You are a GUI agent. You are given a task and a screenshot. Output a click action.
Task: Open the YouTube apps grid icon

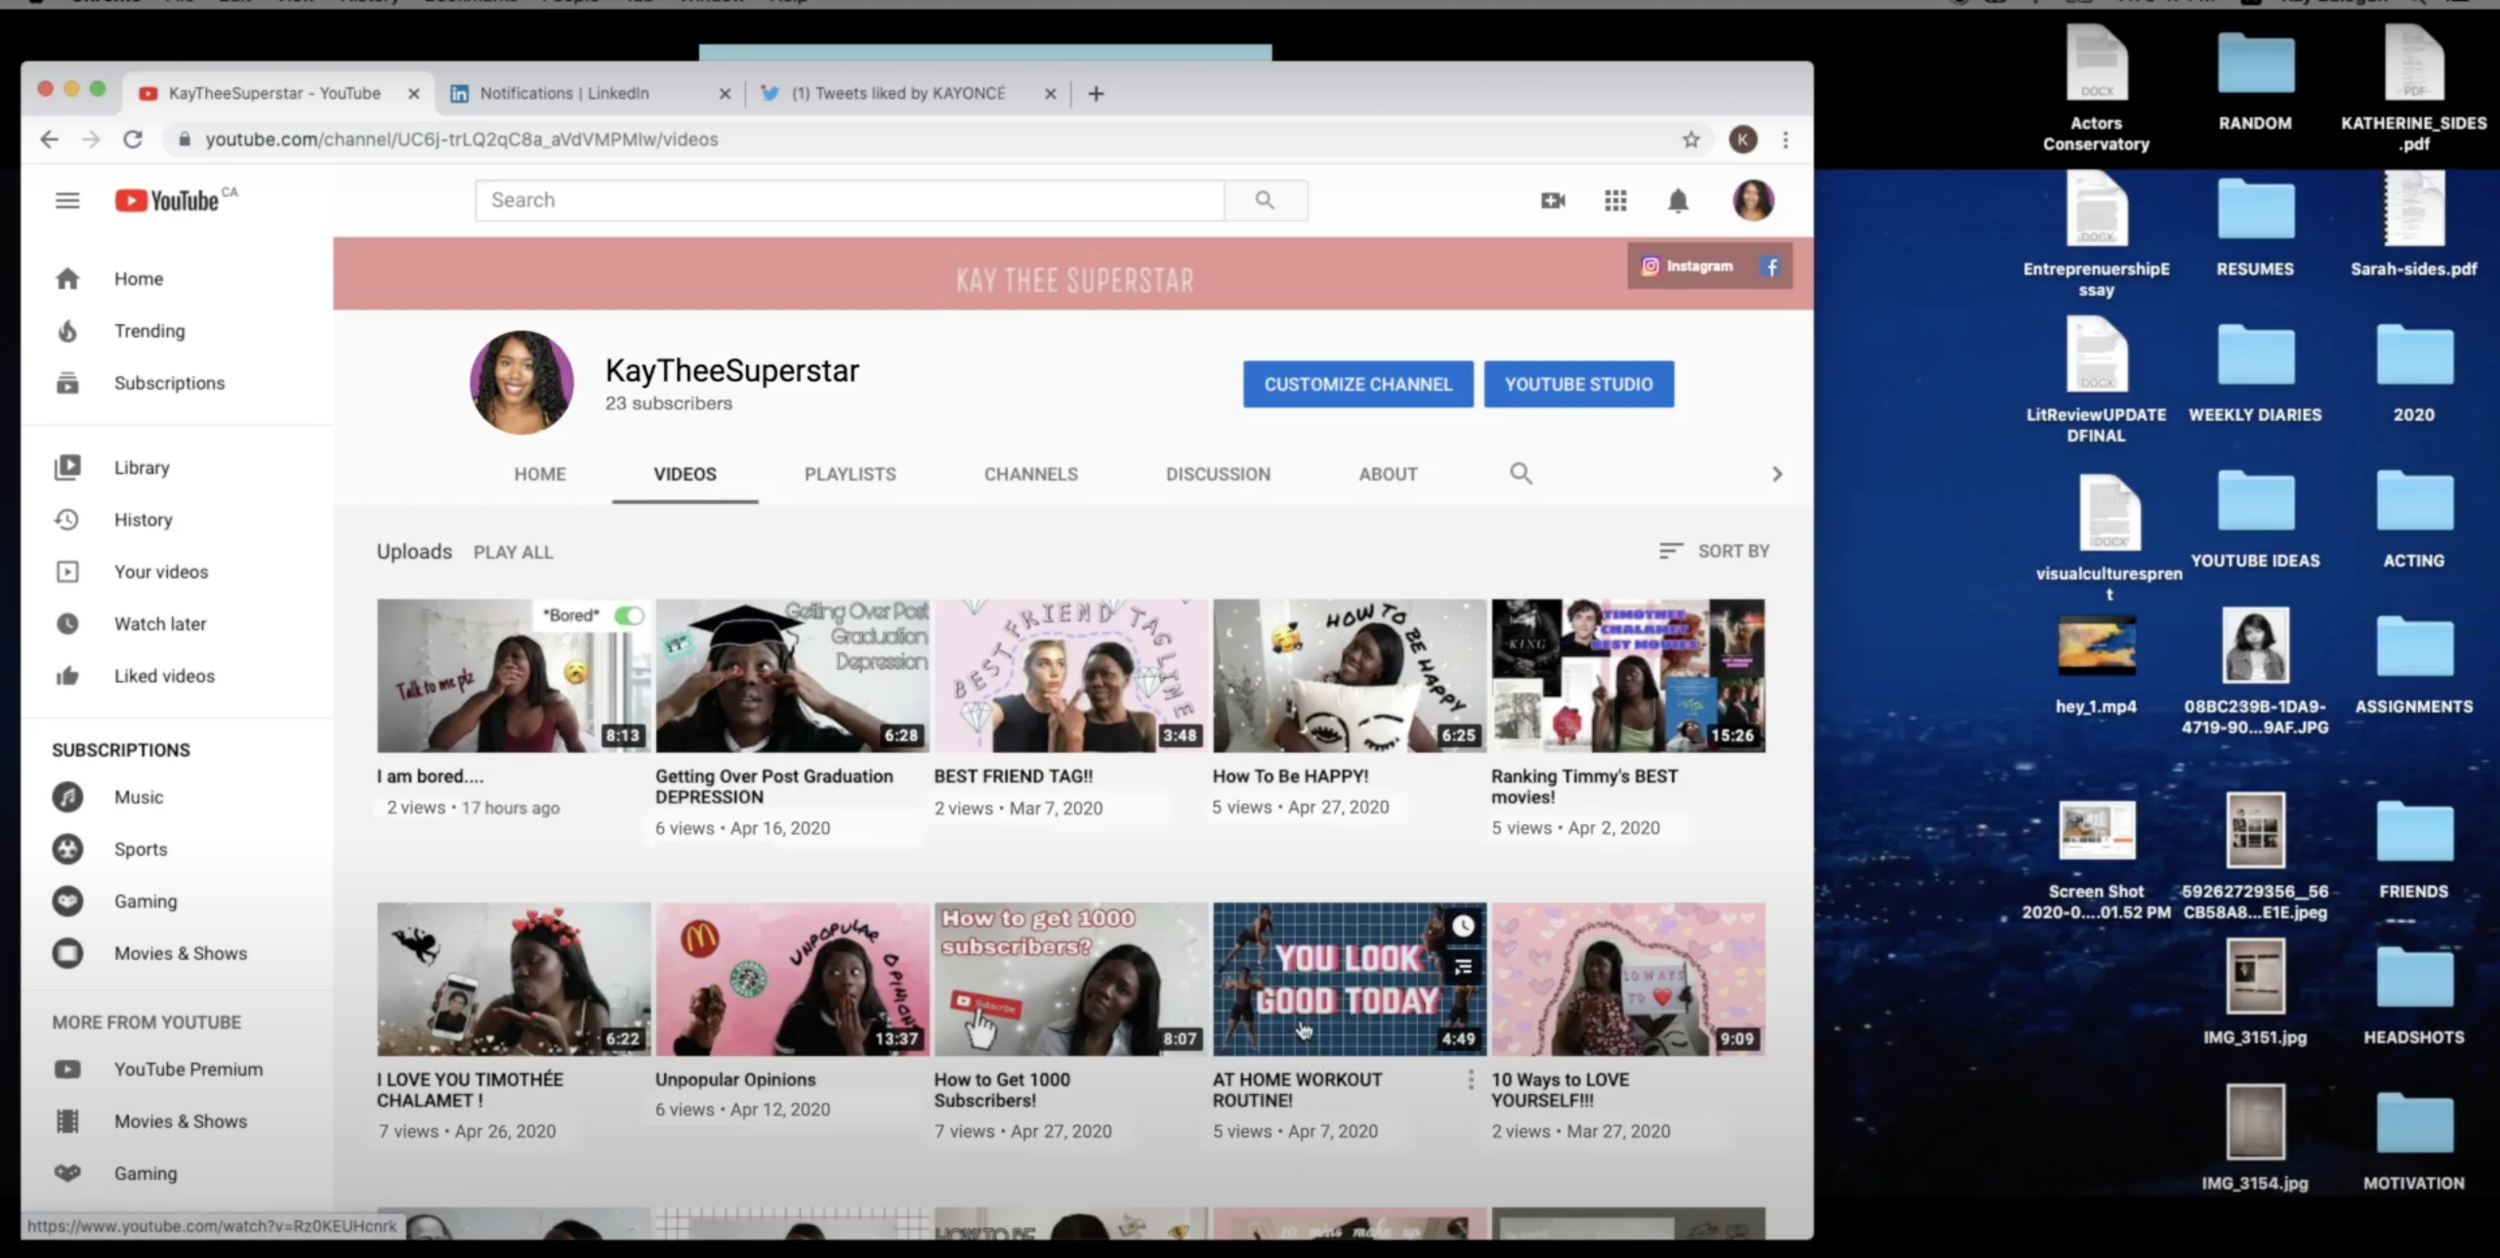1615,201
